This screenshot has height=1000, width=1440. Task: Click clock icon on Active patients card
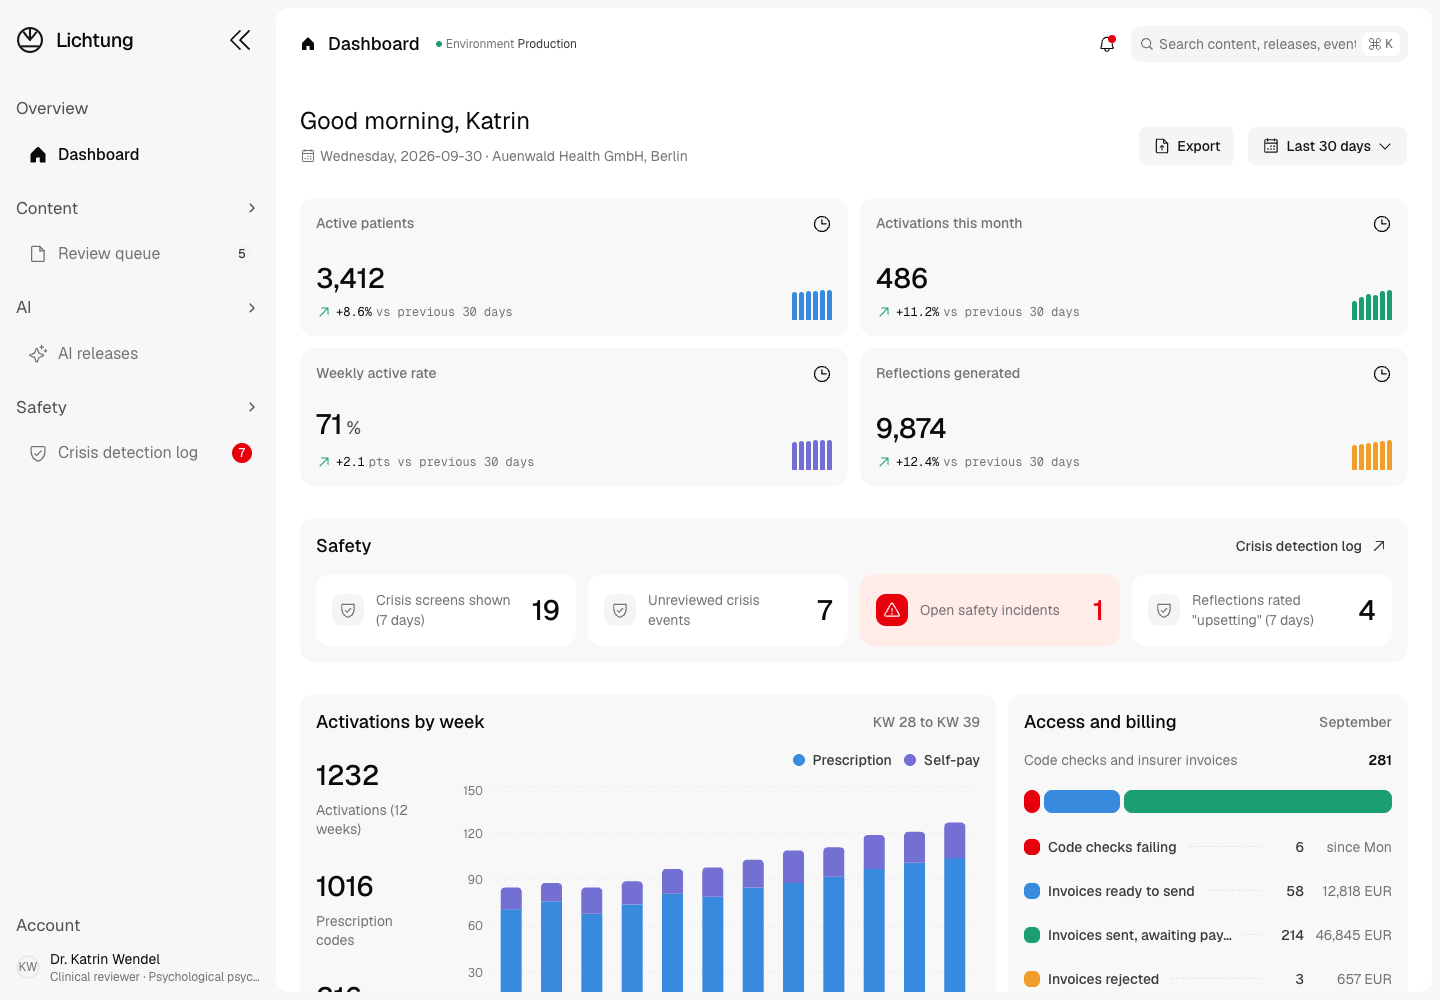[822, 224]
